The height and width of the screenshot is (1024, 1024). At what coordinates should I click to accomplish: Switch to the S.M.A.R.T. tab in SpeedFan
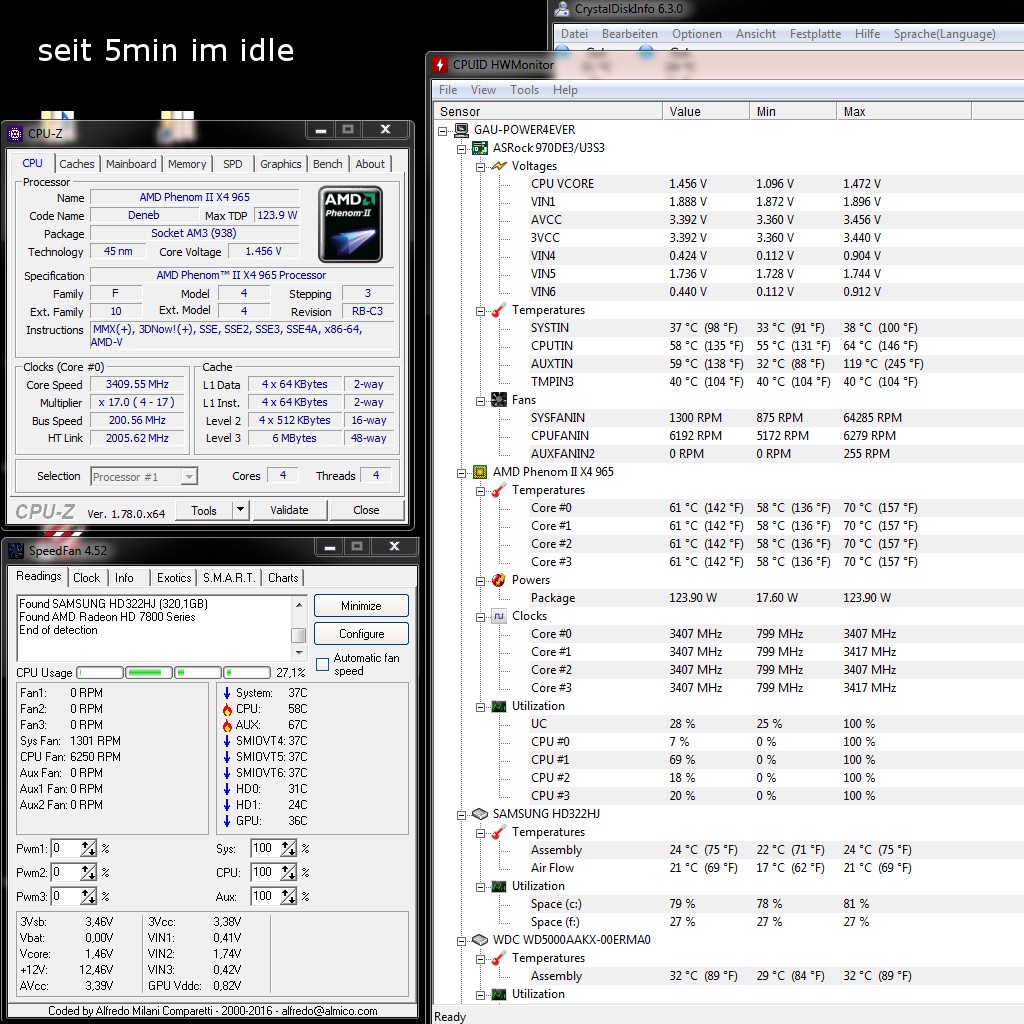click(x=229, y=578)
